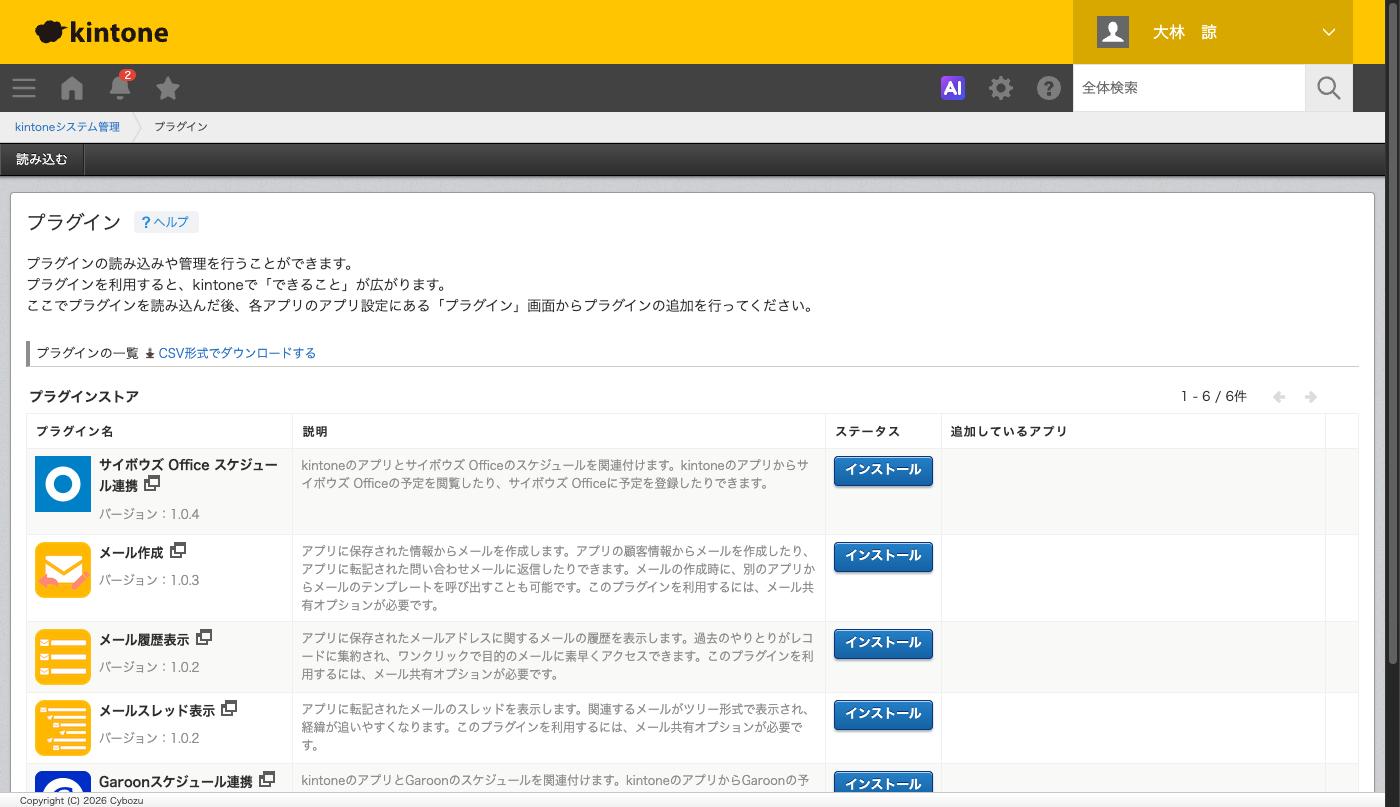Go to kintoneシステム管理 breadcrumb
The width and height of the screenshot is (1400, 807).
67,127
